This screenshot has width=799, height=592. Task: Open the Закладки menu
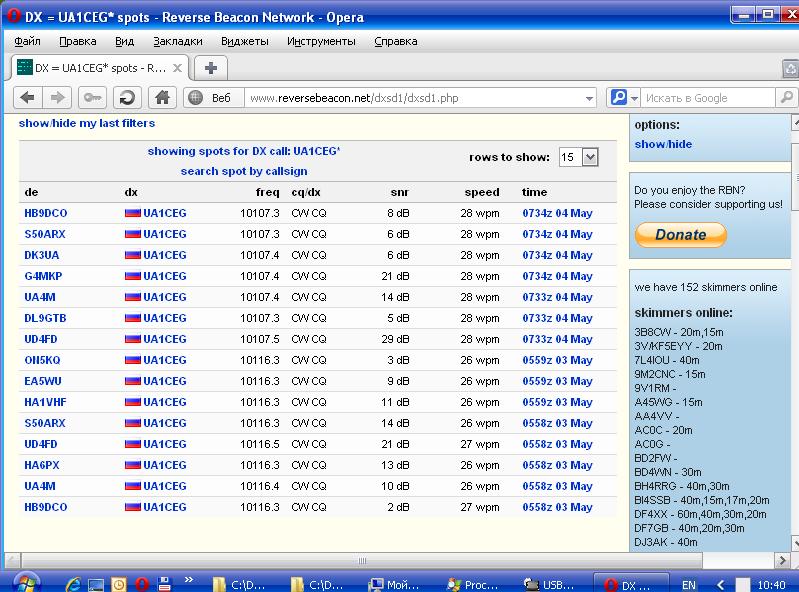click(178, 41)
